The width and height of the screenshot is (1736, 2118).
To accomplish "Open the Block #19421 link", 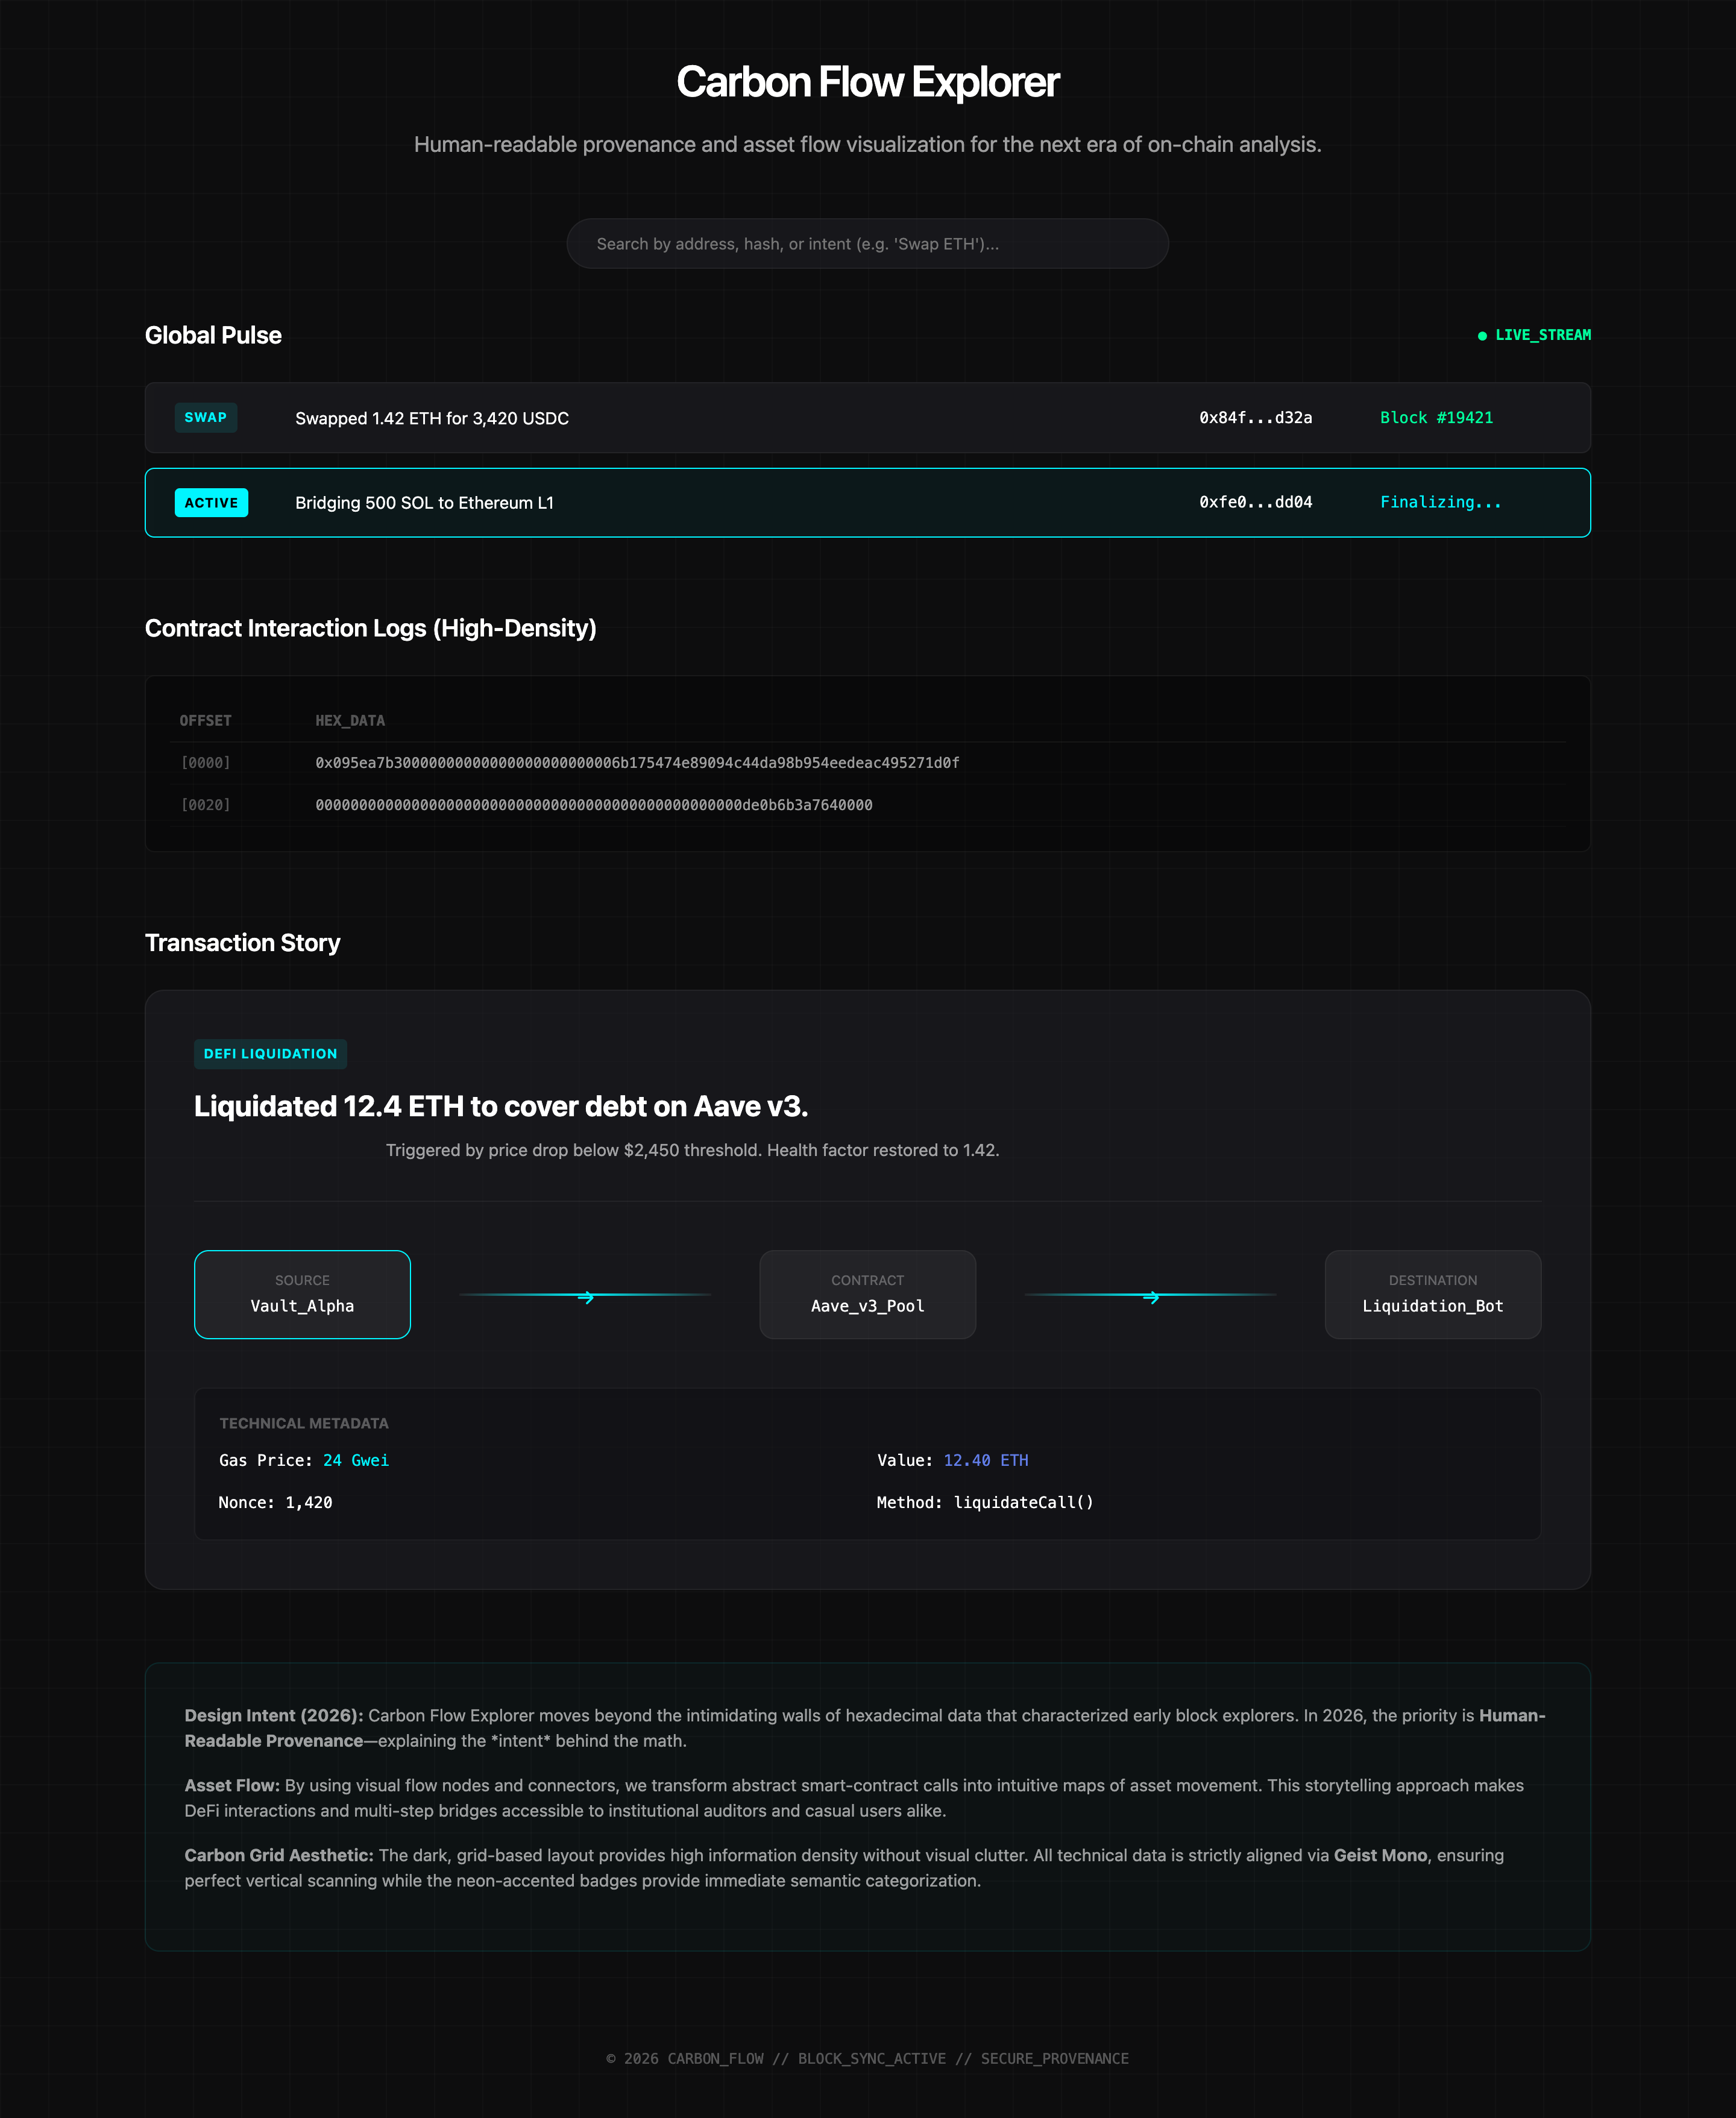I will 1436,418.
